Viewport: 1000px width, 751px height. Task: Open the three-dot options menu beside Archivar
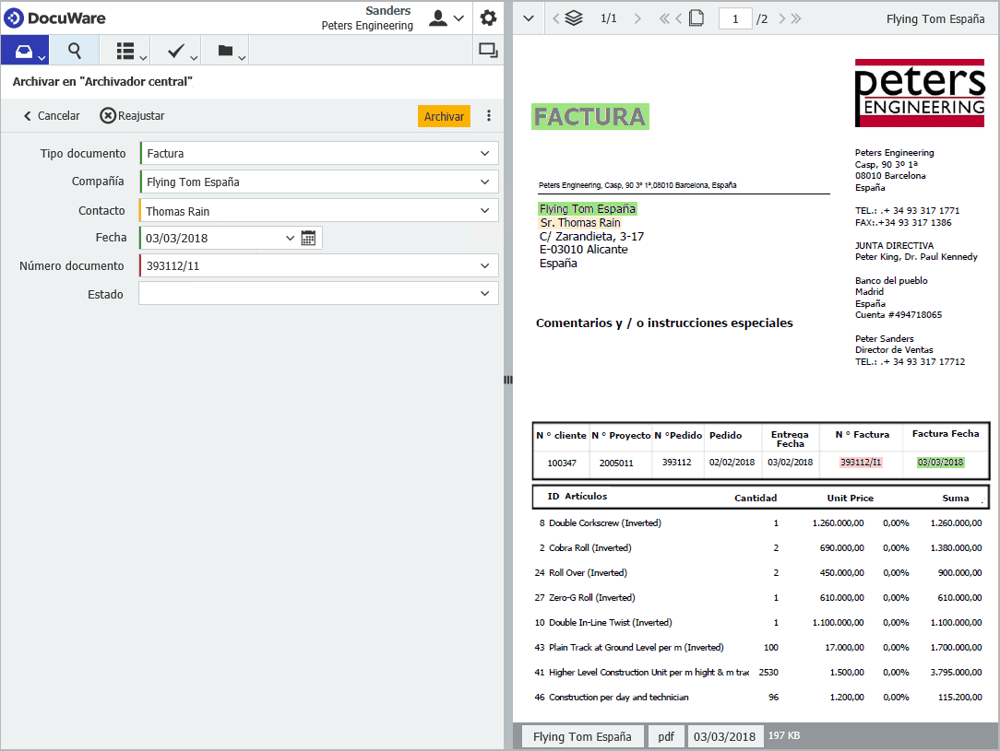tap(488, 115)
